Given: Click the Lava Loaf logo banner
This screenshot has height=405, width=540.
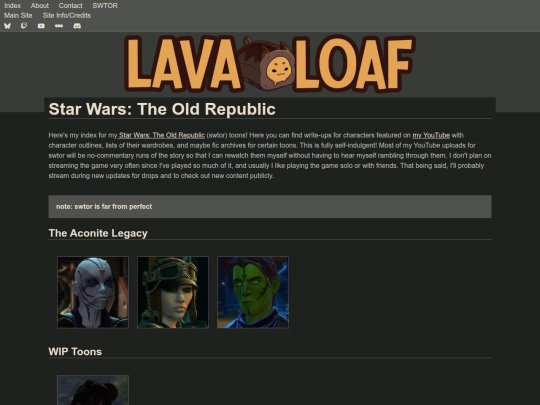Looking at the screenshot, I should pyautogui.click(x=270, y=64).
